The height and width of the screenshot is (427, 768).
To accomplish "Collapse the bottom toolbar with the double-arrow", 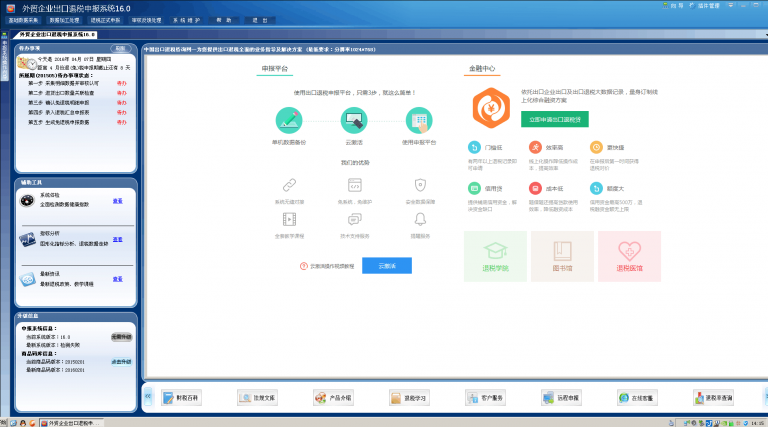I will tap(148, 396).
